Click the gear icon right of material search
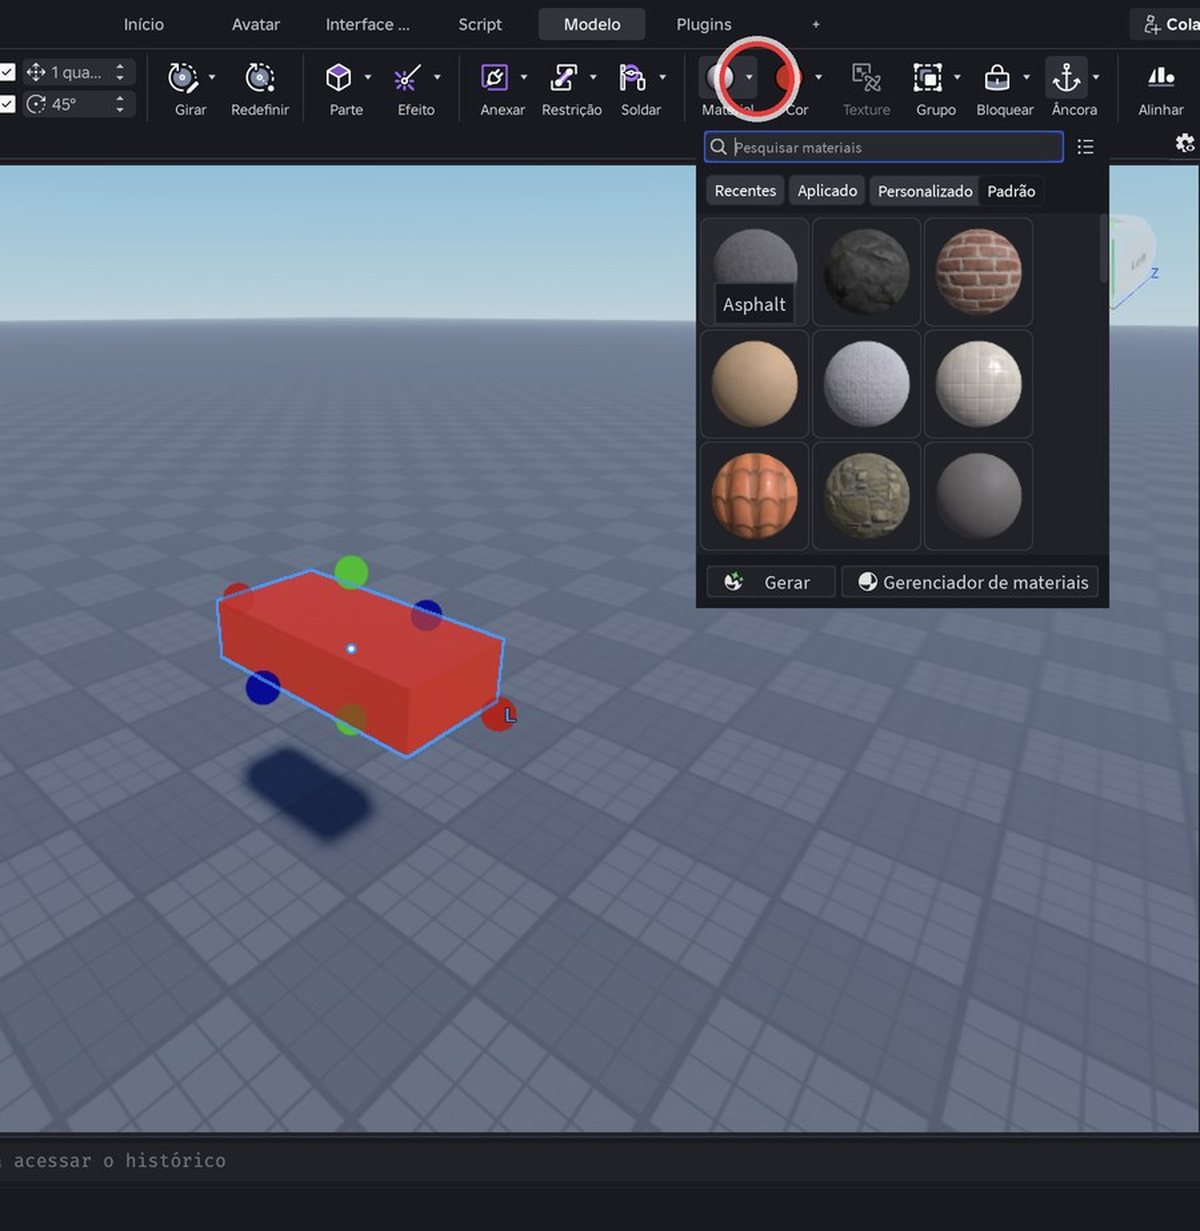Viewport: 1200px width, 1231px height. point(1185,143)
